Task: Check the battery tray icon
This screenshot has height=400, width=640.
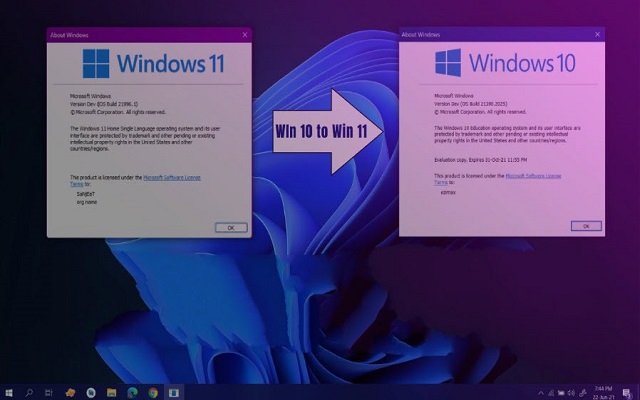Action: point(561,393)
